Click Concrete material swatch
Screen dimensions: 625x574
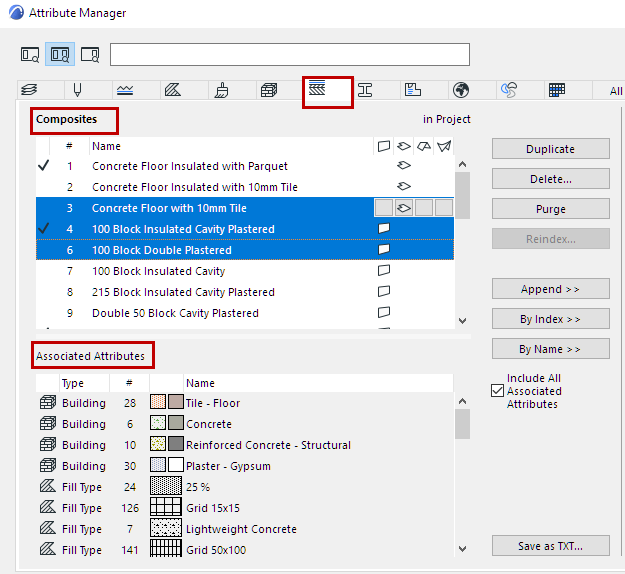[x=167, y=423]
